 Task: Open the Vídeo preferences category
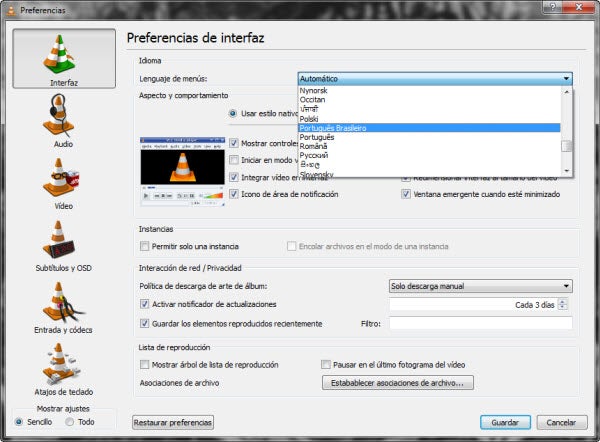pyautogui.click(x=63, y=184)
